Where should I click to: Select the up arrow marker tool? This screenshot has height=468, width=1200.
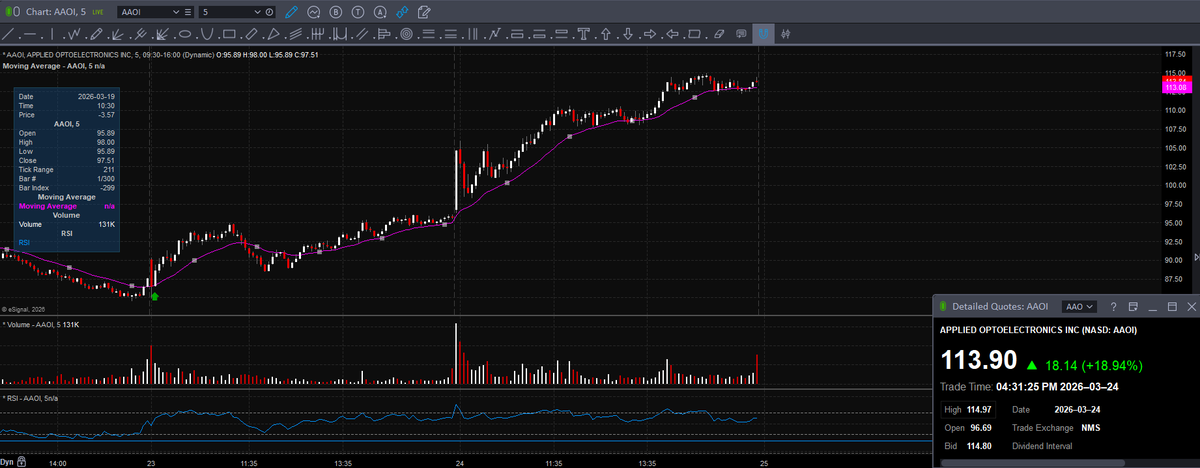click(x=606, y=34)
